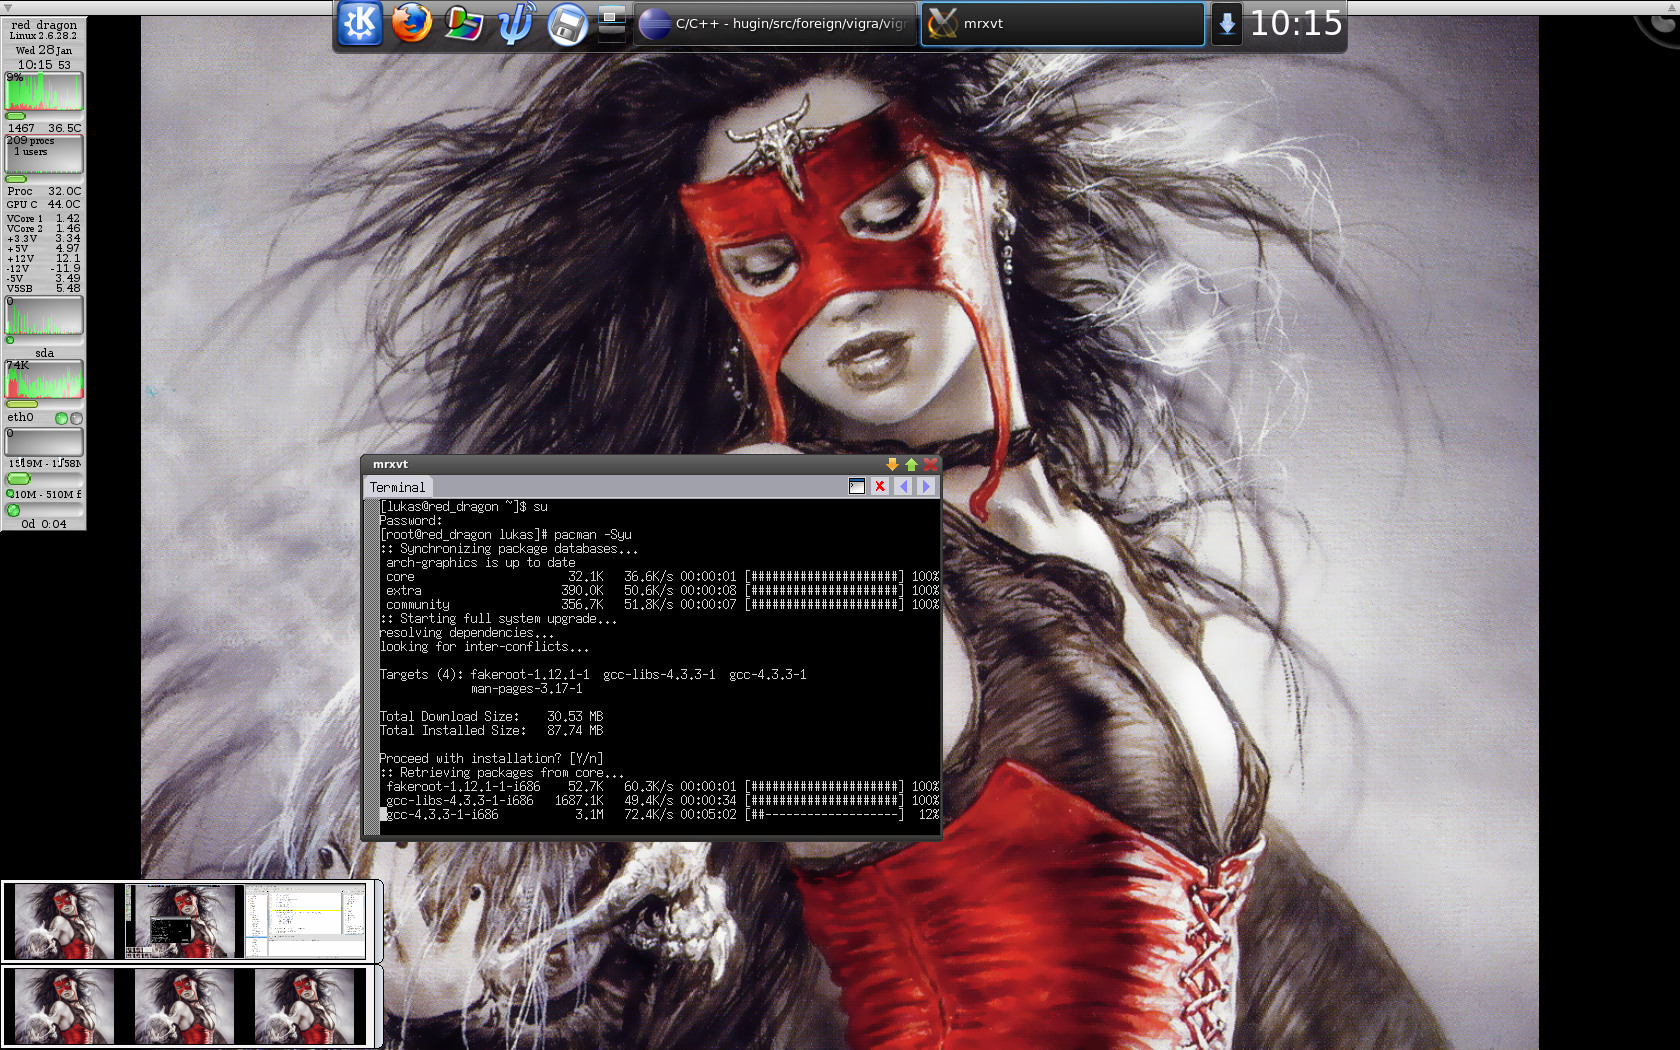Switch to first desktop in top pager
The height and width of the screenshot is (1050, 1680).
(65, 921)
